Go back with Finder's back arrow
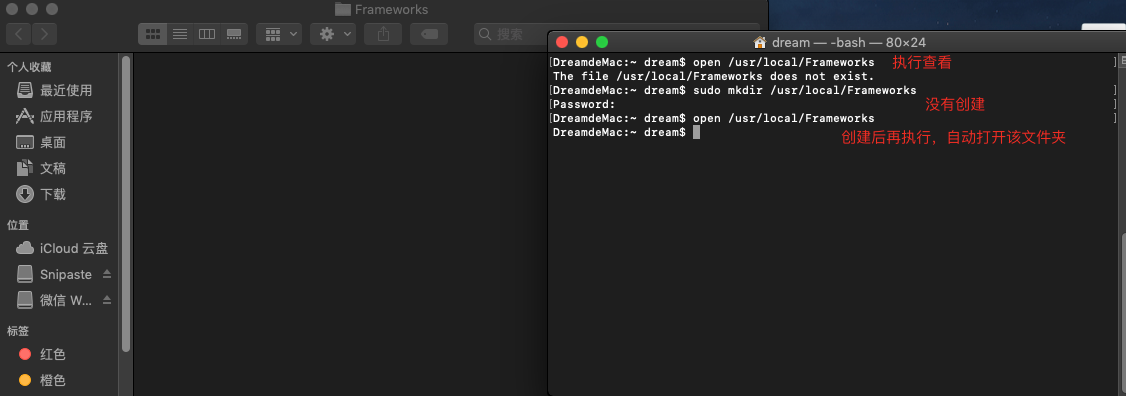Image resolution: width=1126 pixels, height=396 pixels. pos(19,34)
